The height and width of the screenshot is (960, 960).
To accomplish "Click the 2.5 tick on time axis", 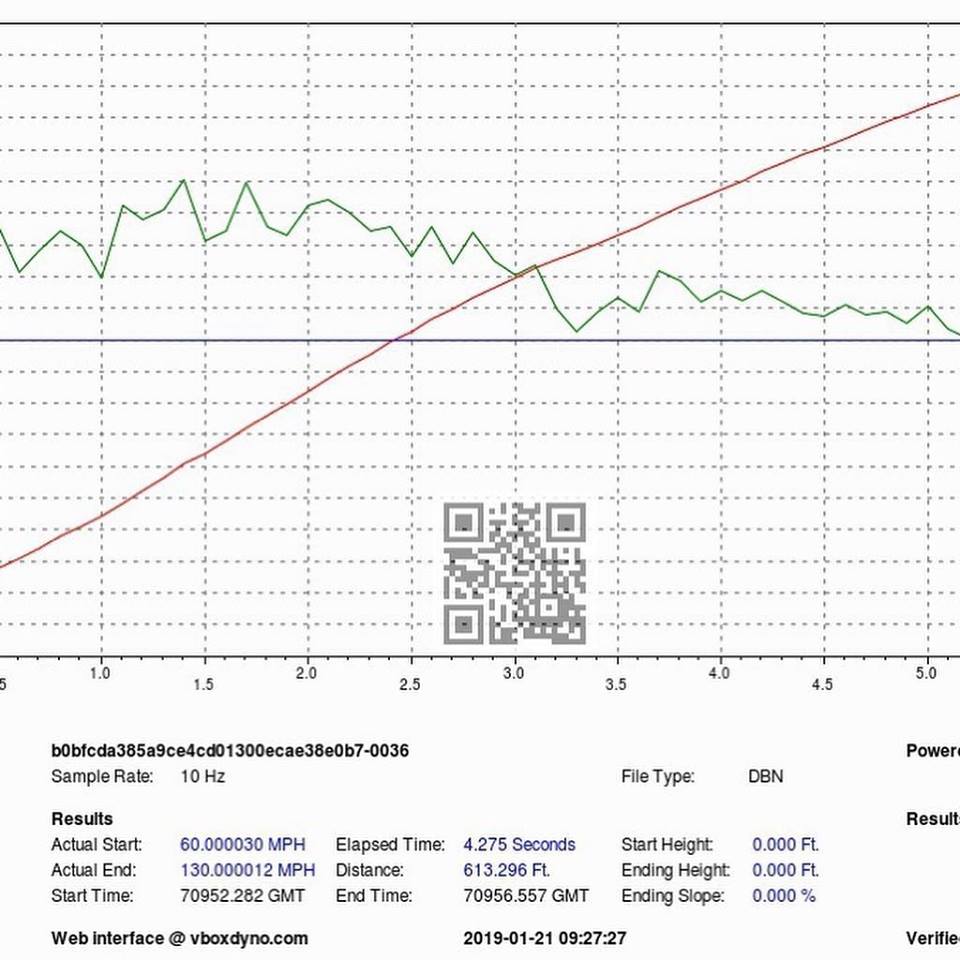I will (409, 684).
